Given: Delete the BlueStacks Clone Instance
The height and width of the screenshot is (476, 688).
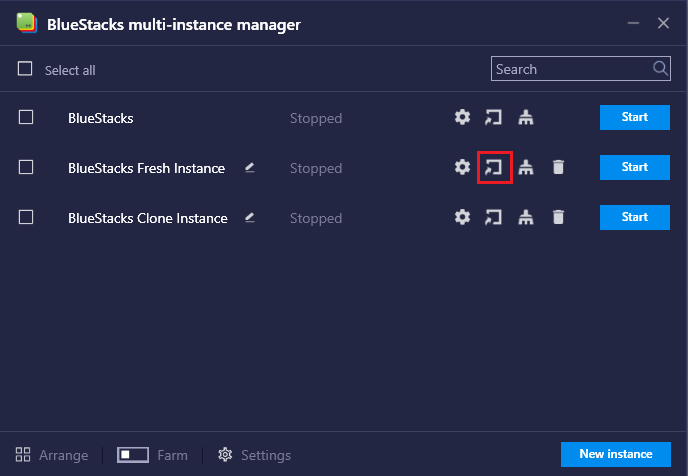Looking at the screenshot, I should coord(558,217).
